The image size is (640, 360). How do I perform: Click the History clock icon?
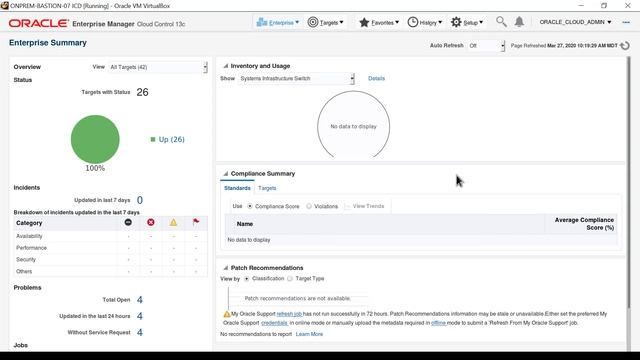point(413,22)
